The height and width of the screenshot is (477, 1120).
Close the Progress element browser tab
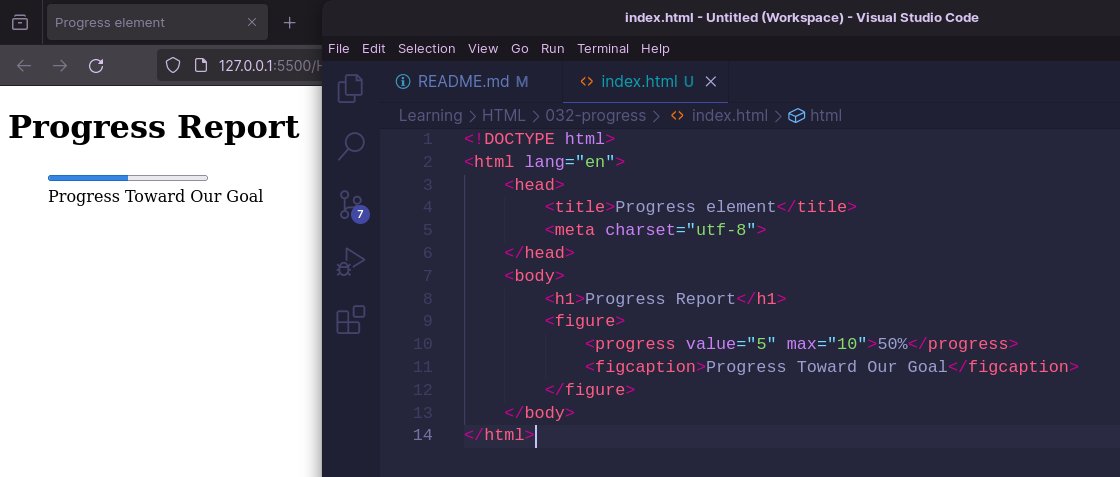pyautogui.click(x=251, y=22)
